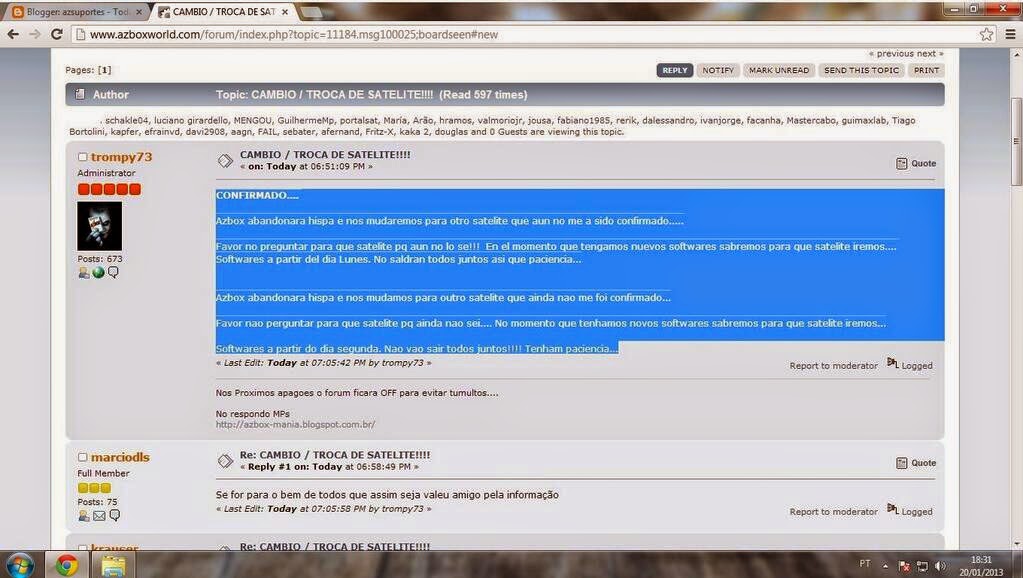The height and width of the screenshot is (578, 1023).
Task: Open a new browser tab
Action: (x=312, y=12)
